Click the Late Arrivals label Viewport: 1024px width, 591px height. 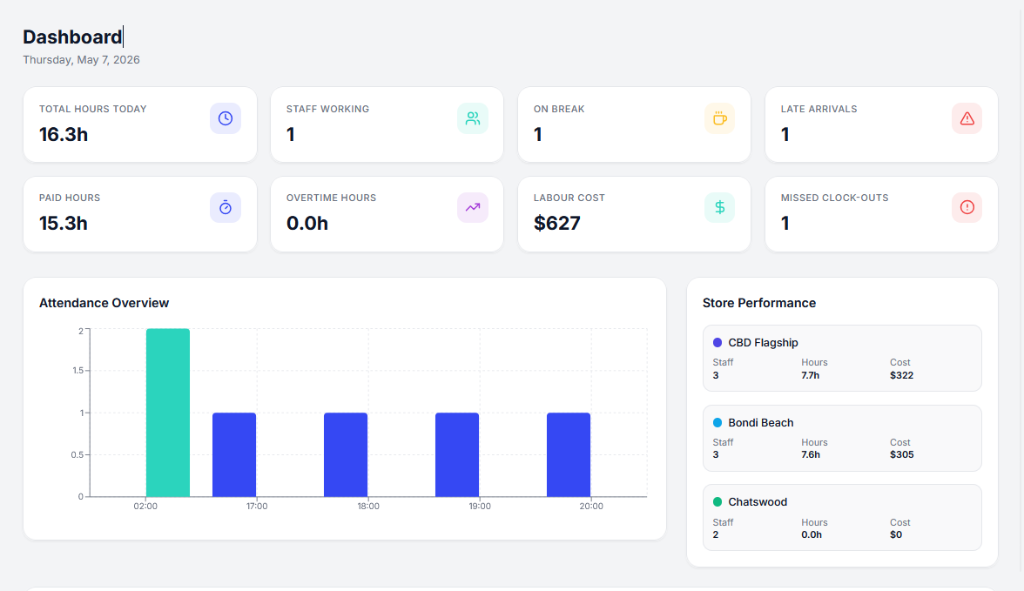[x=819, y=109]
